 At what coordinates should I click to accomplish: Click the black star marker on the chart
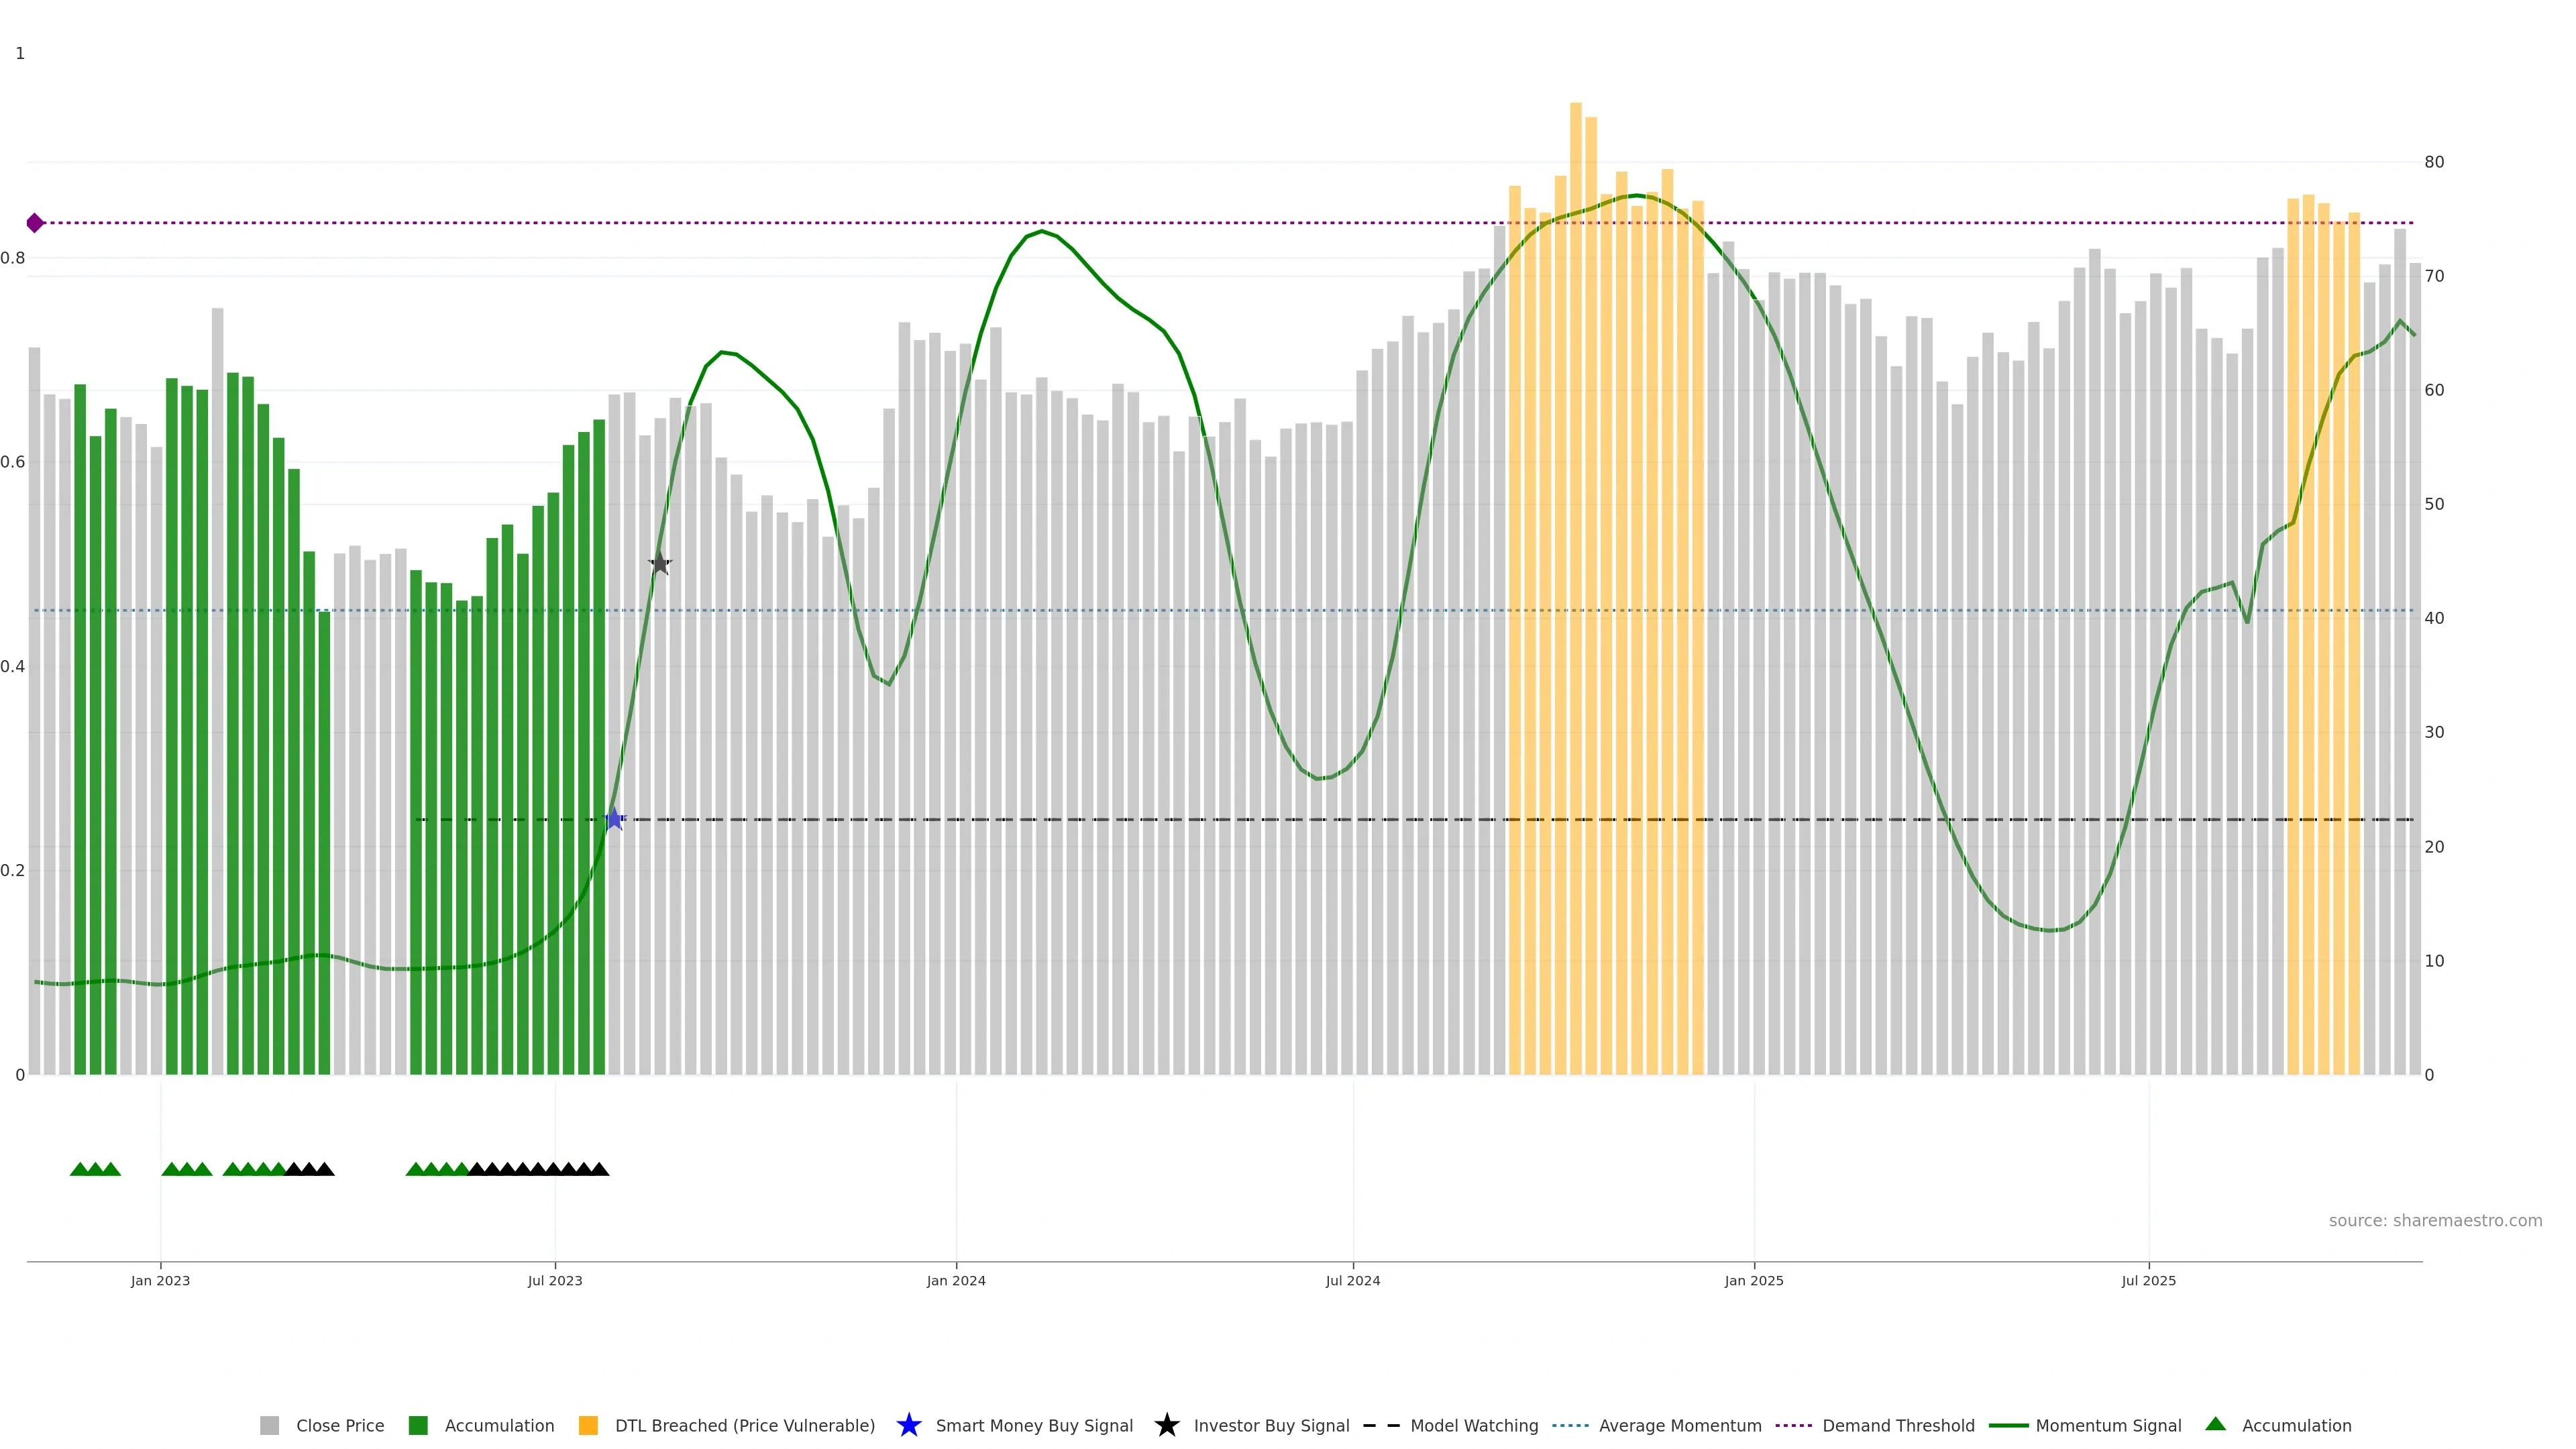click(x=659, y=564)
